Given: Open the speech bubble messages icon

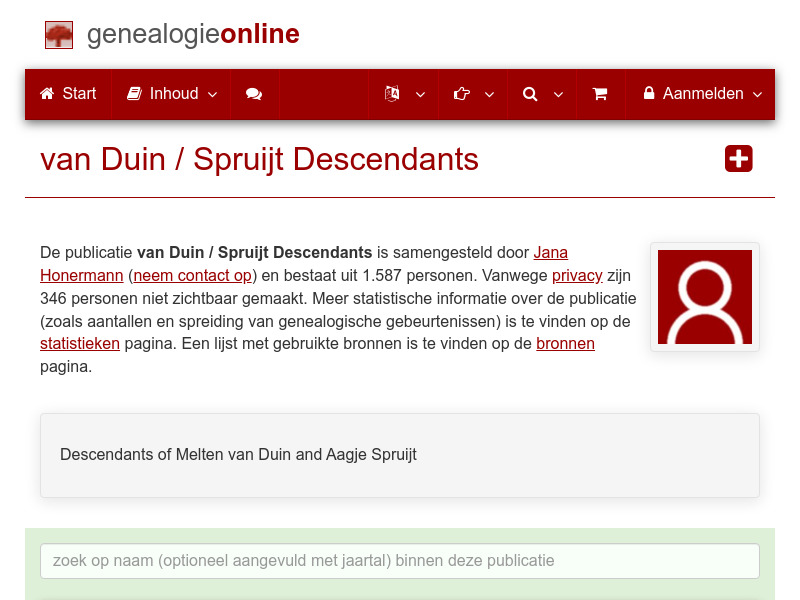Looking at the screenshot, I should [x=253, y=93].
